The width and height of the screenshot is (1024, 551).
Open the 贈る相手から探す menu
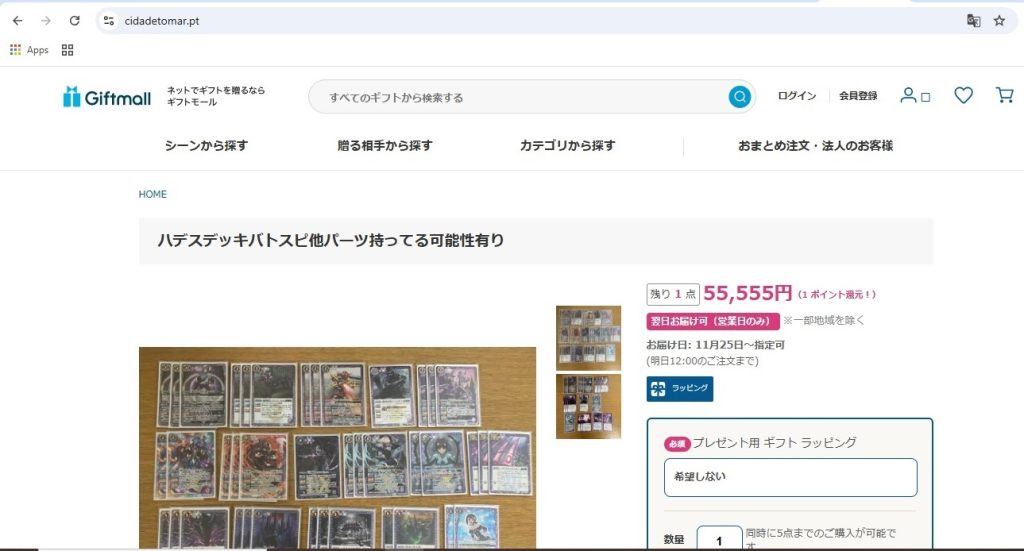click(x=385, y=146)
